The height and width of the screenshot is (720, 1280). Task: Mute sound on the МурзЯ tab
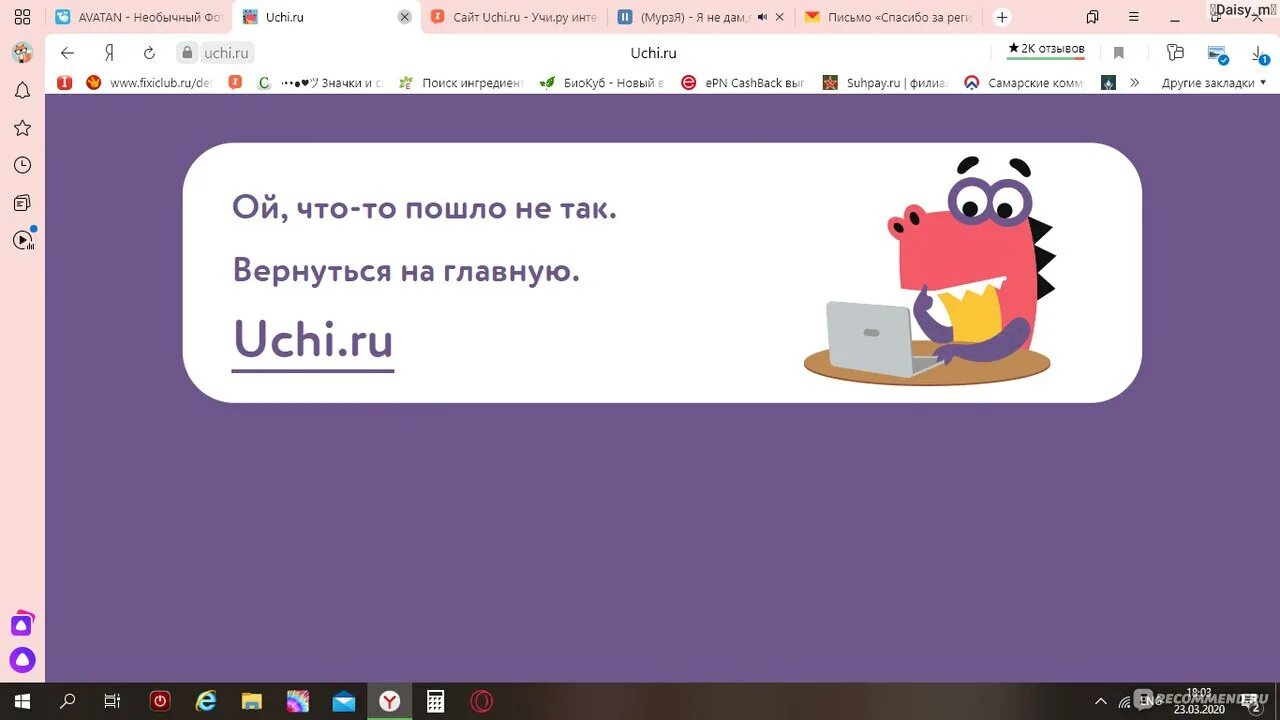coord(763,17)
